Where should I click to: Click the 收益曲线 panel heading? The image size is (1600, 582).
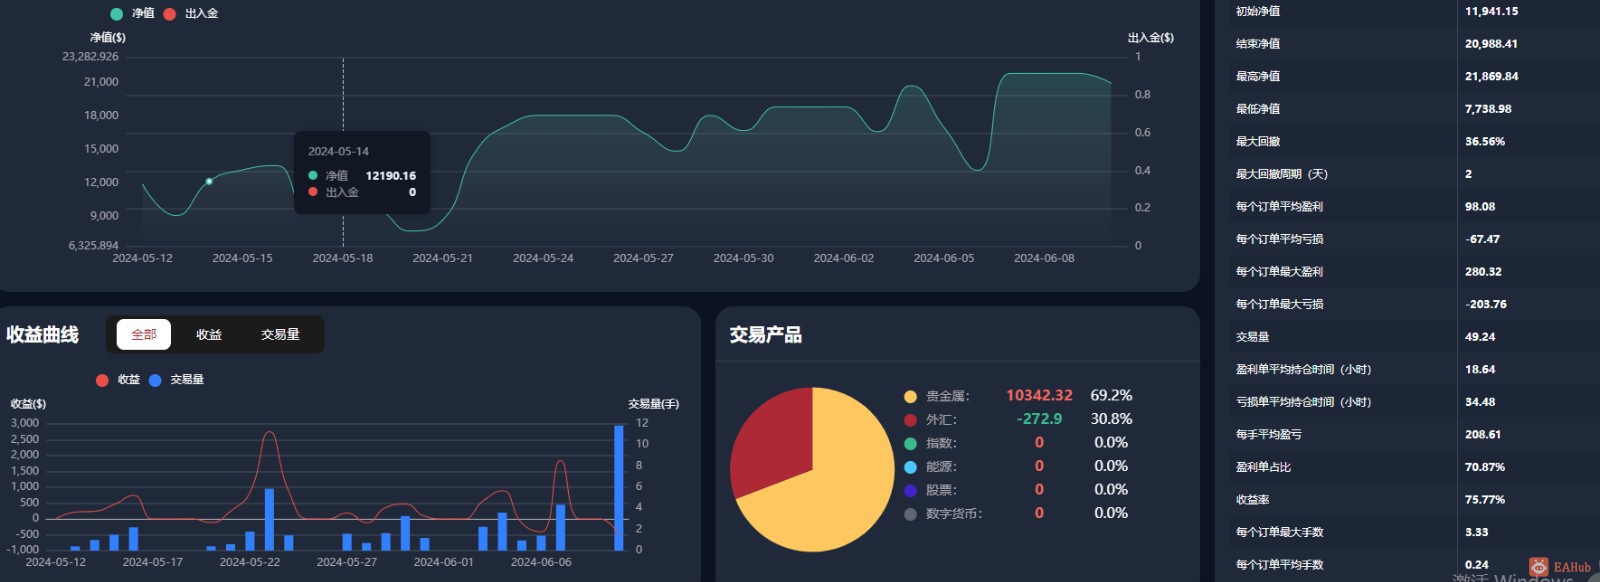pos(42,335)
